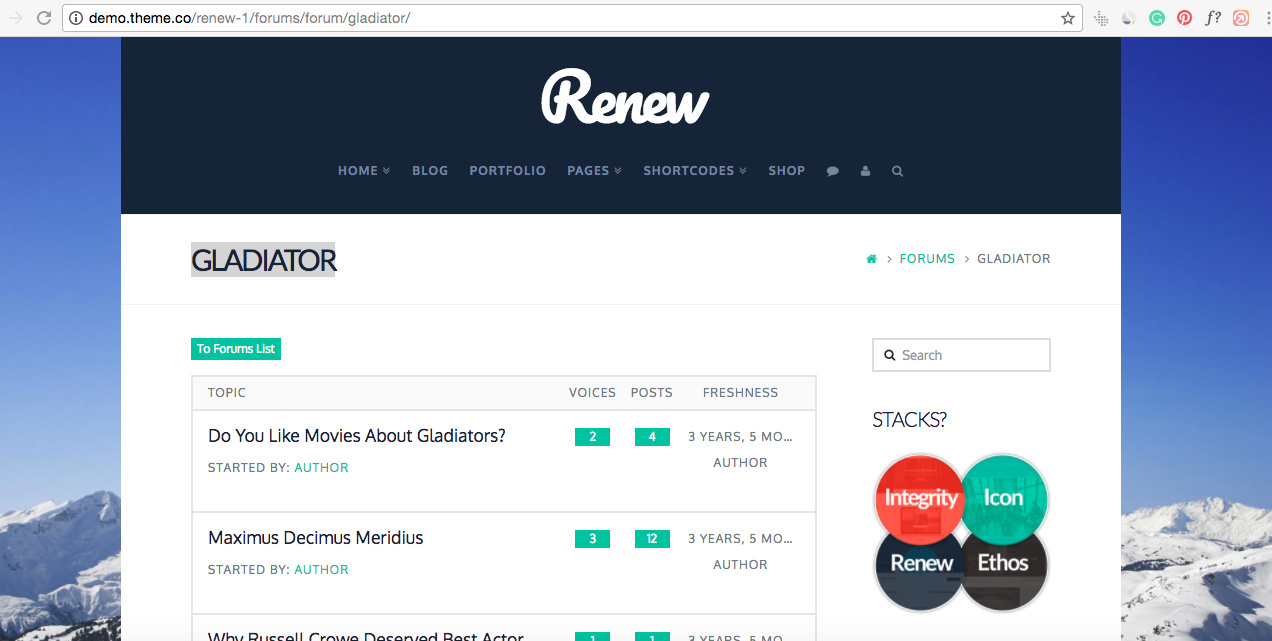The width and height of the screenshot is (1272, 641).
Task: Open the PORTFOLIO menu item
Action: [x=507, y=171]
